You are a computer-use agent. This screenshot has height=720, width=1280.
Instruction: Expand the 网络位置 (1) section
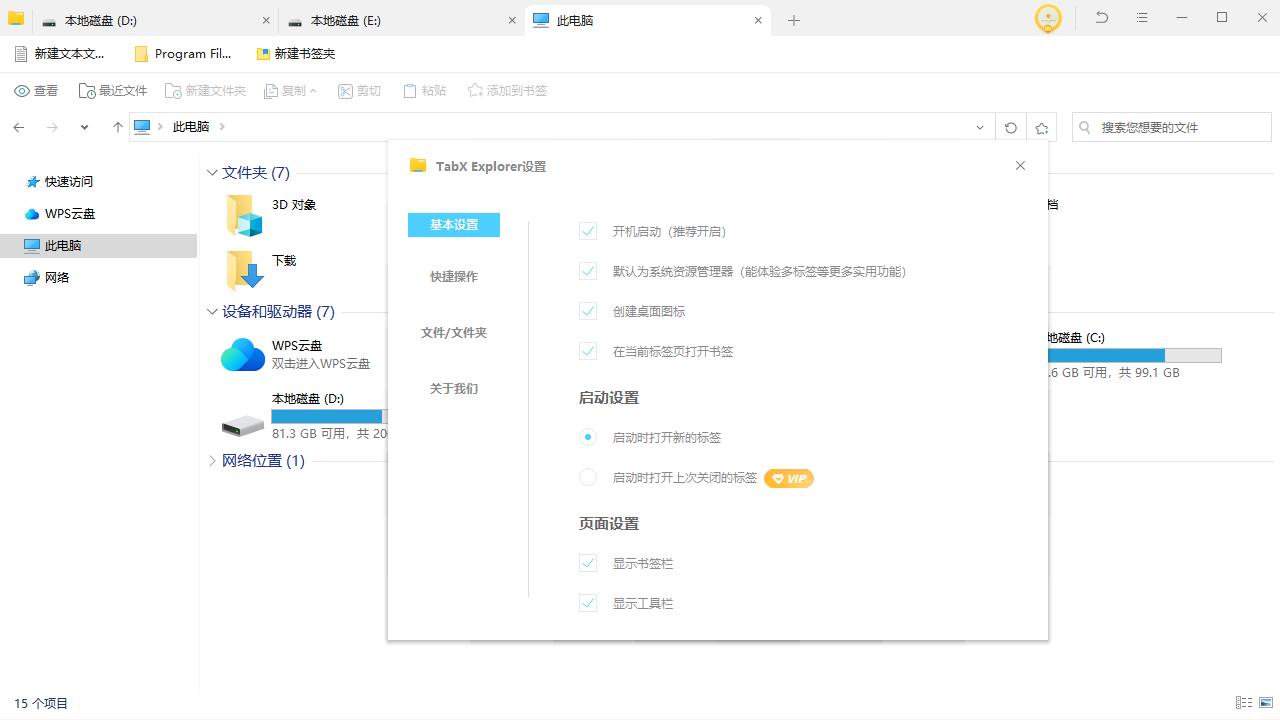[211, 460]
